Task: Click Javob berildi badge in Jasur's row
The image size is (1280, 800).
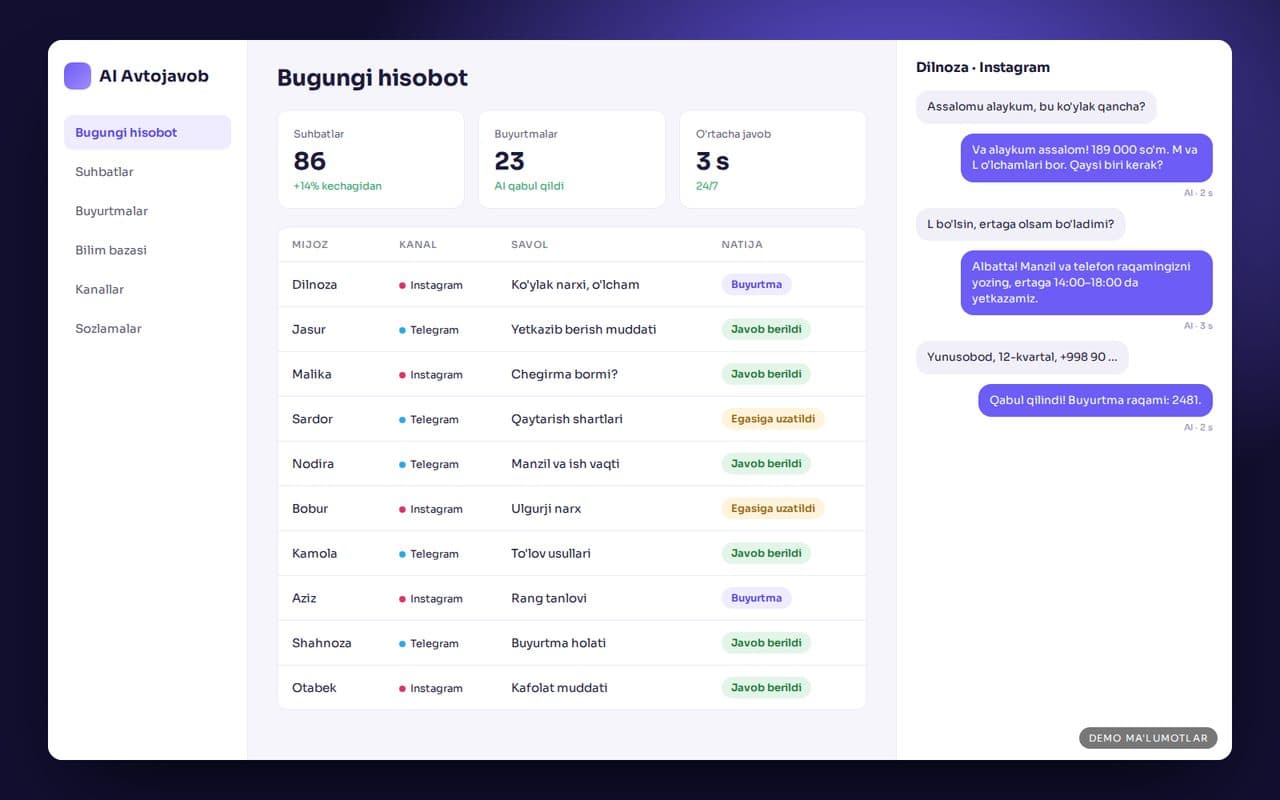Action: click(766, 329)
